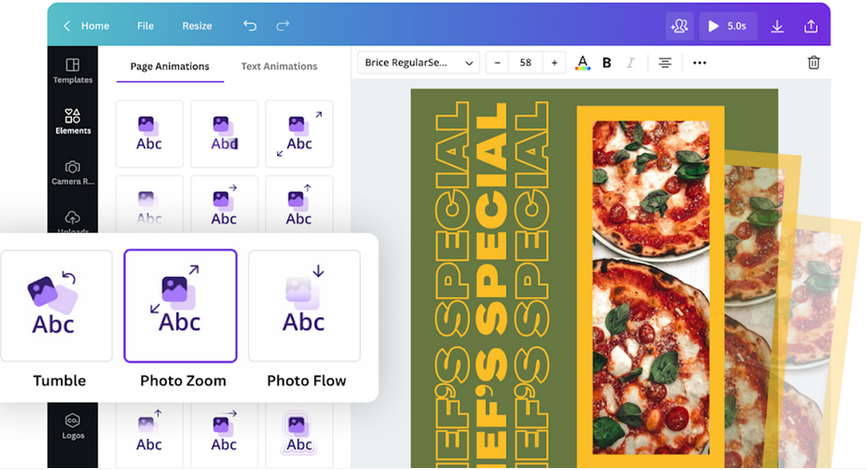867x470 pixels.
Task: Open the Templates sidebar panel
Action: tap(72, 71)
